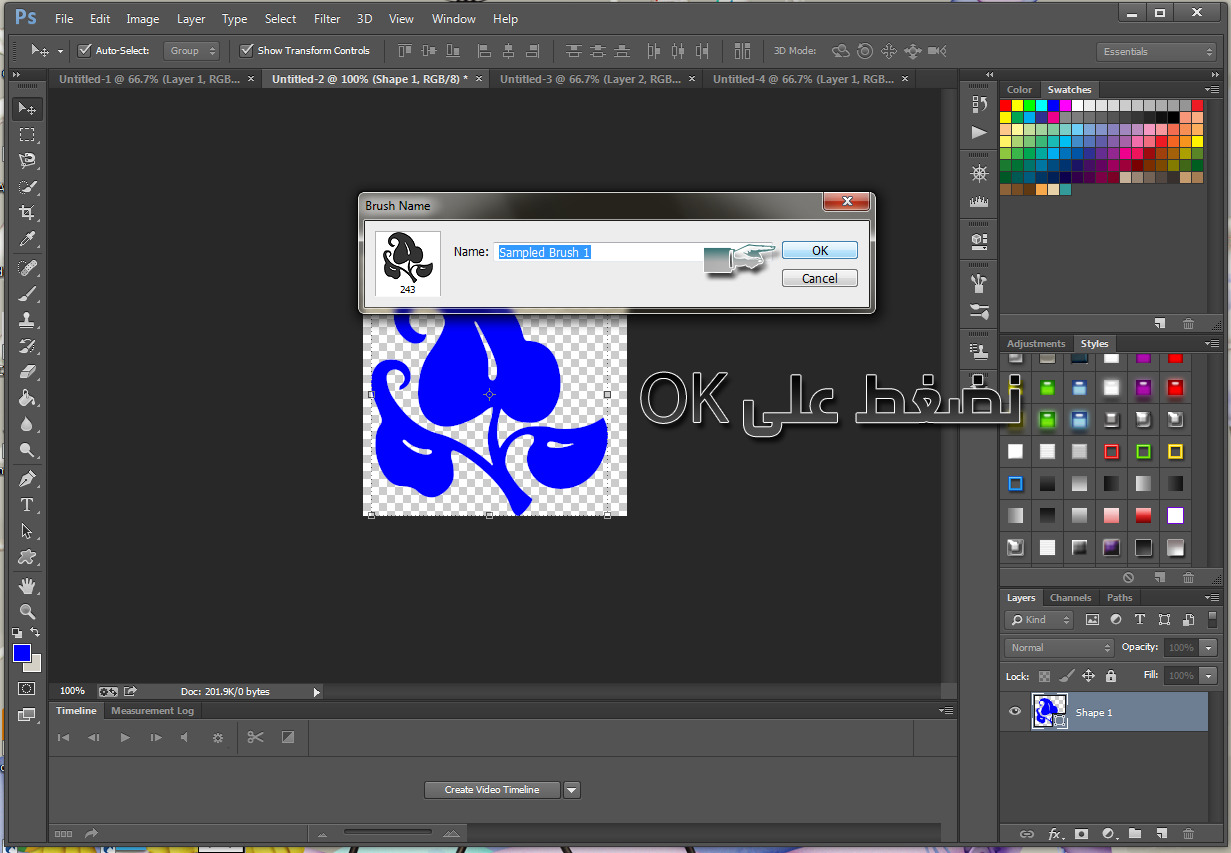Open the Essentials workspace dropdown
Viewport: 1231px width, 853px height.
(x=1155, y=51)
